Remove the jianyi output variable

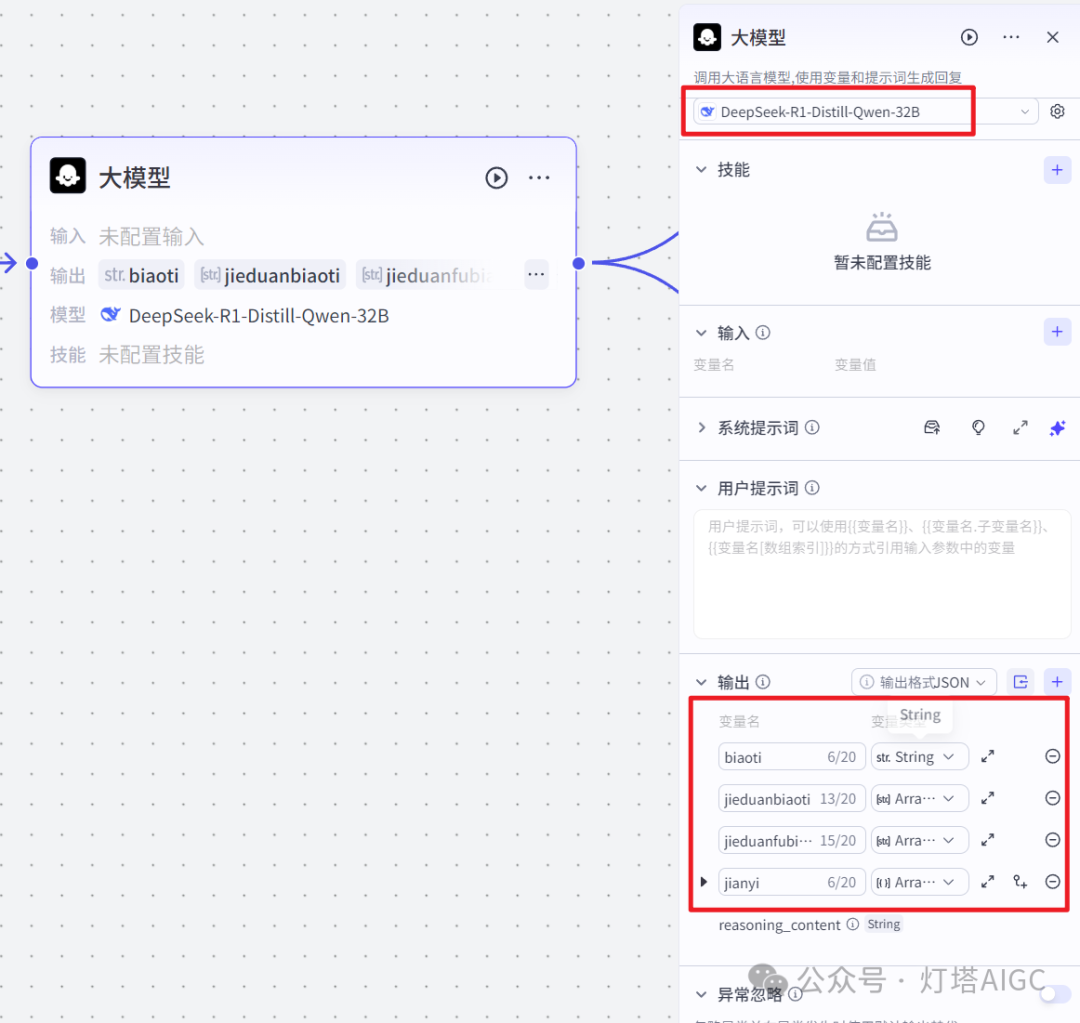[x=1052, y=882]
